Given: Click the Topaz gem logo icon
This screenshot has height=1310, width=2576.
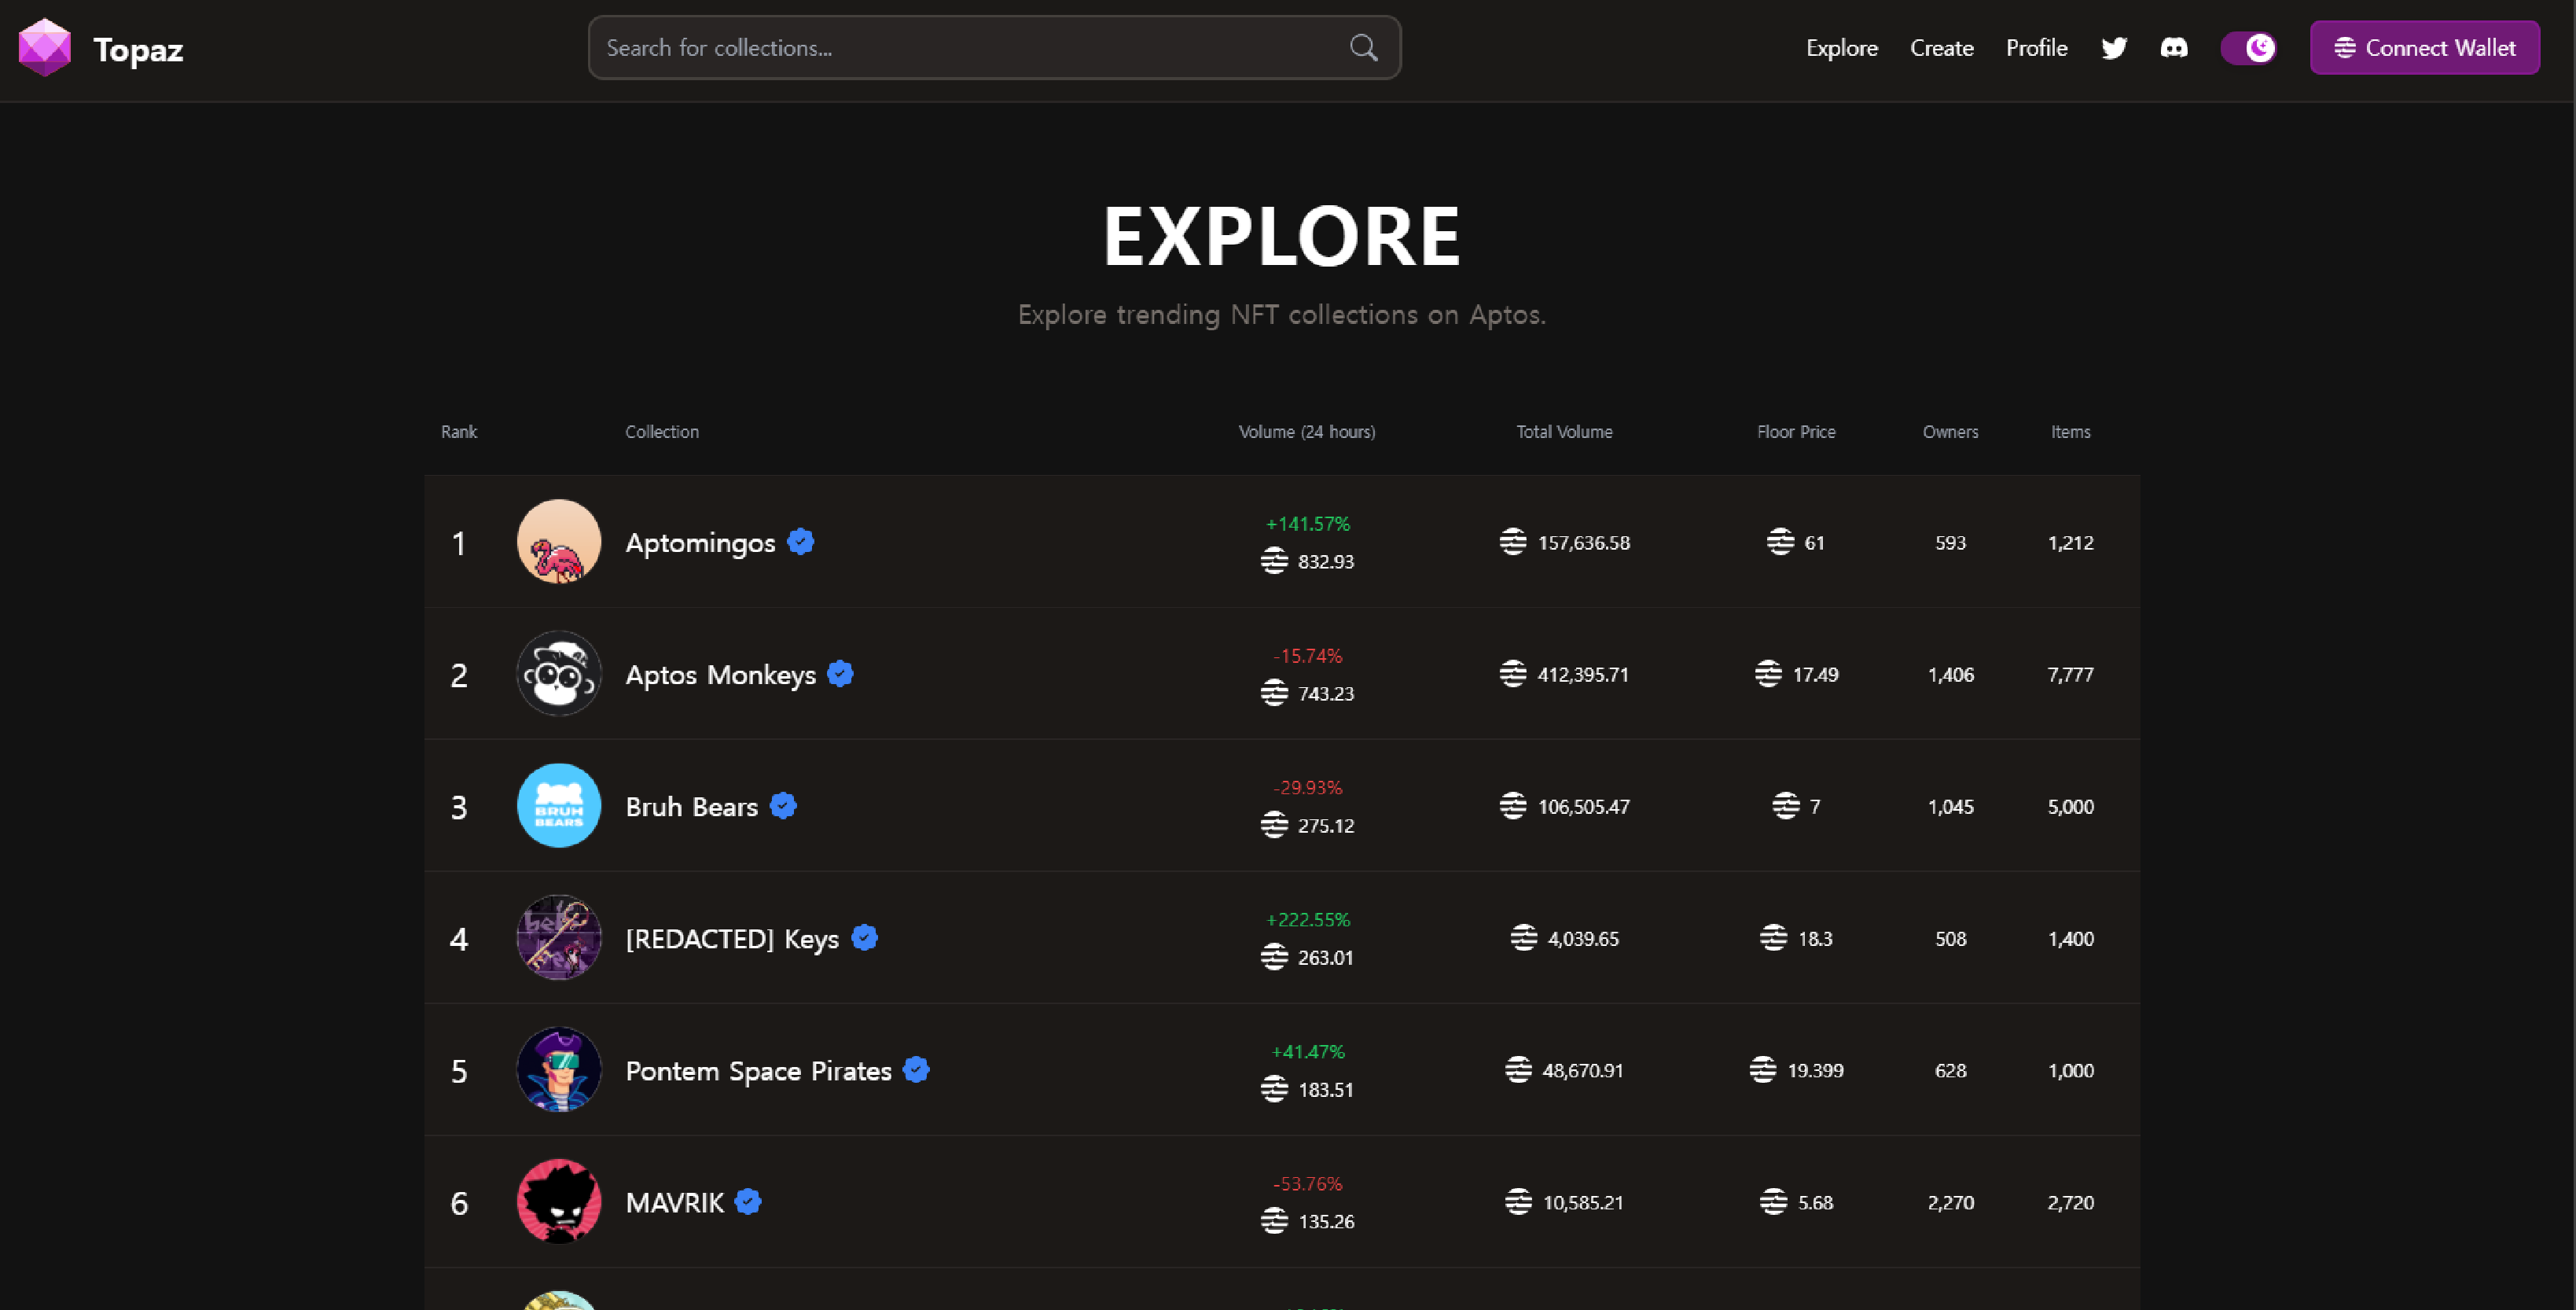Looking at the screenshot, I should [45, 47].
